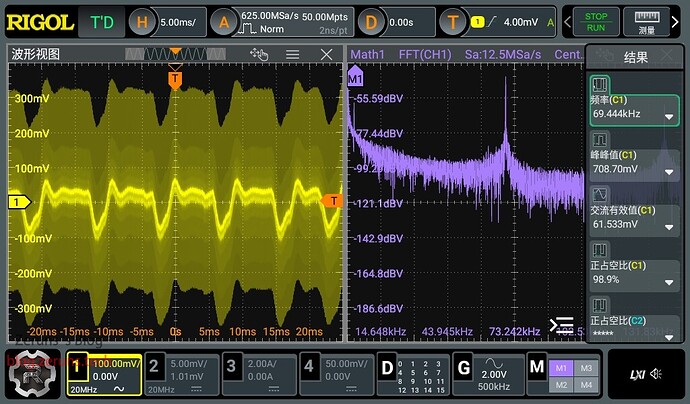
Task: Click the LXI network status icon
Action: pos(635,374)
